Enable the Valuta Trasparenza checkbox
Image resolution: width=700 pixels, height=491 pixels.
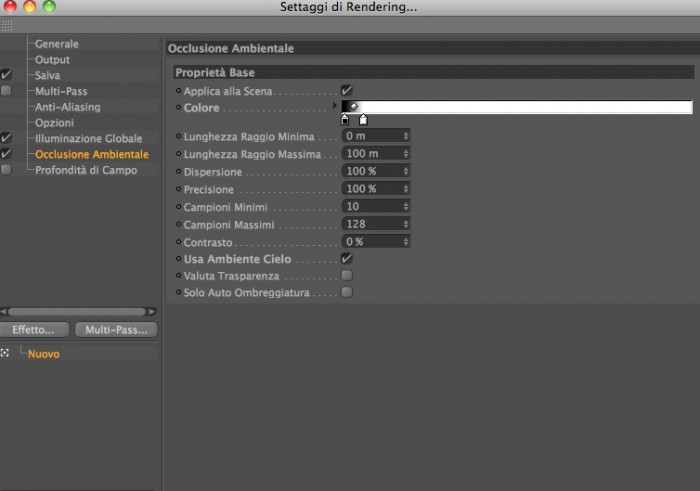347,275
